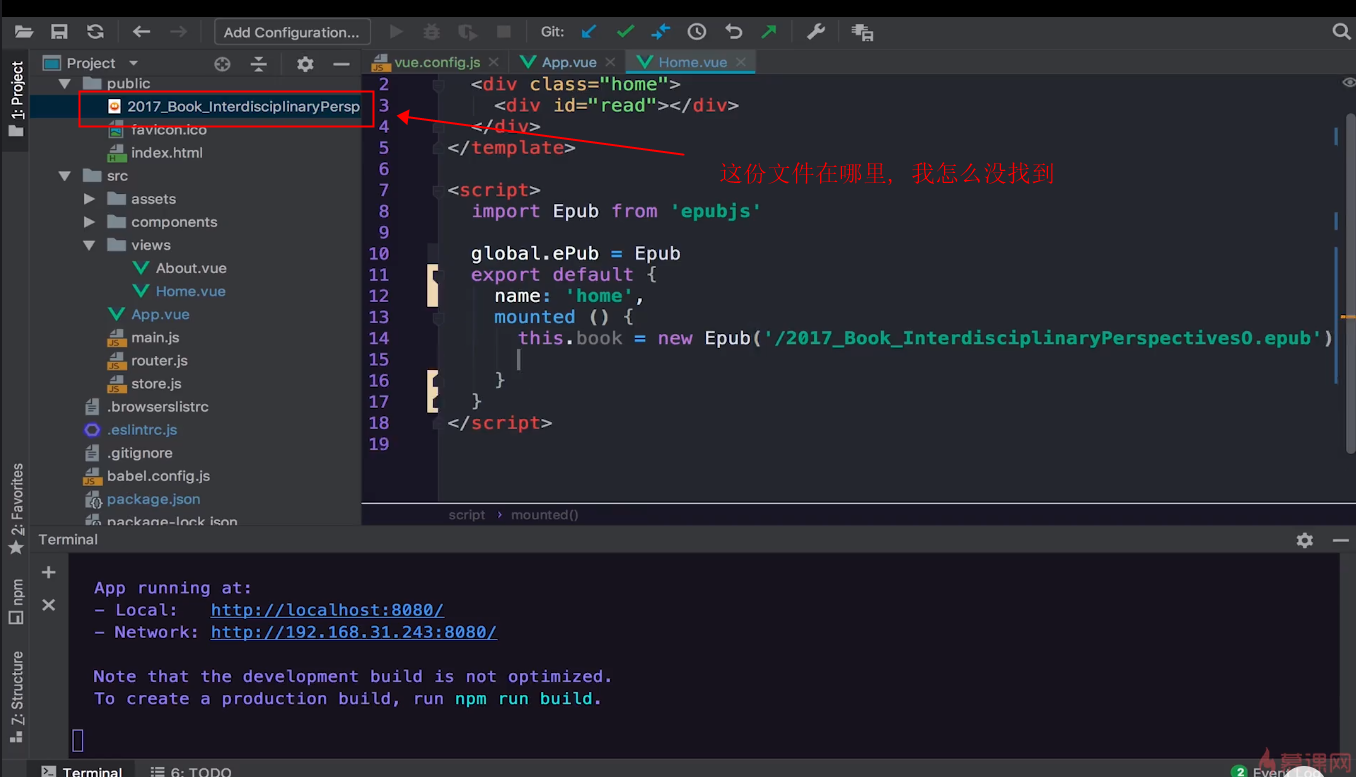Open the http://localhost:8080/ link

point(327,610)
